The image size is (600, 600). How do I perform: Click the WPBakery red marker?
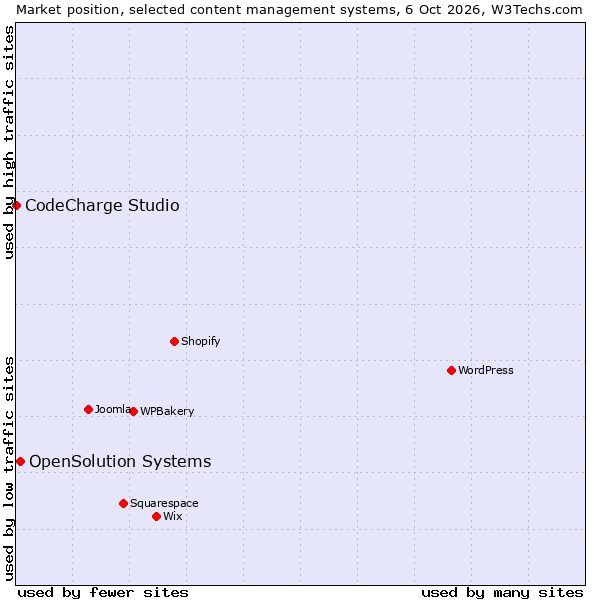pos(134,412)
